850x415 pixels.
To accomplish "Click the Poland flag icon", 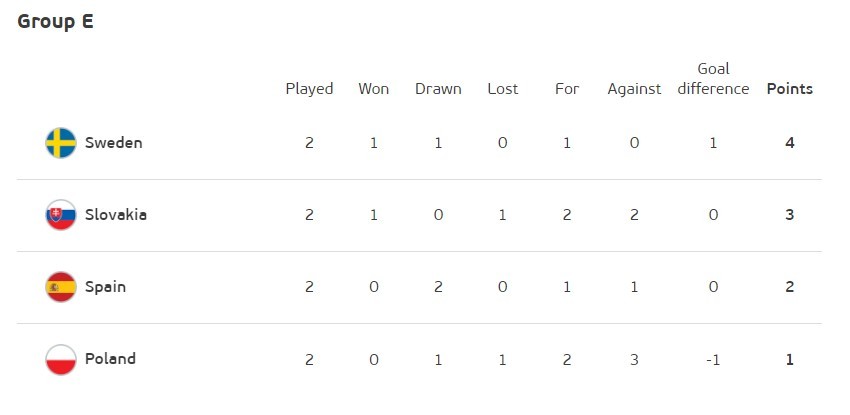I will click(61, 359).
